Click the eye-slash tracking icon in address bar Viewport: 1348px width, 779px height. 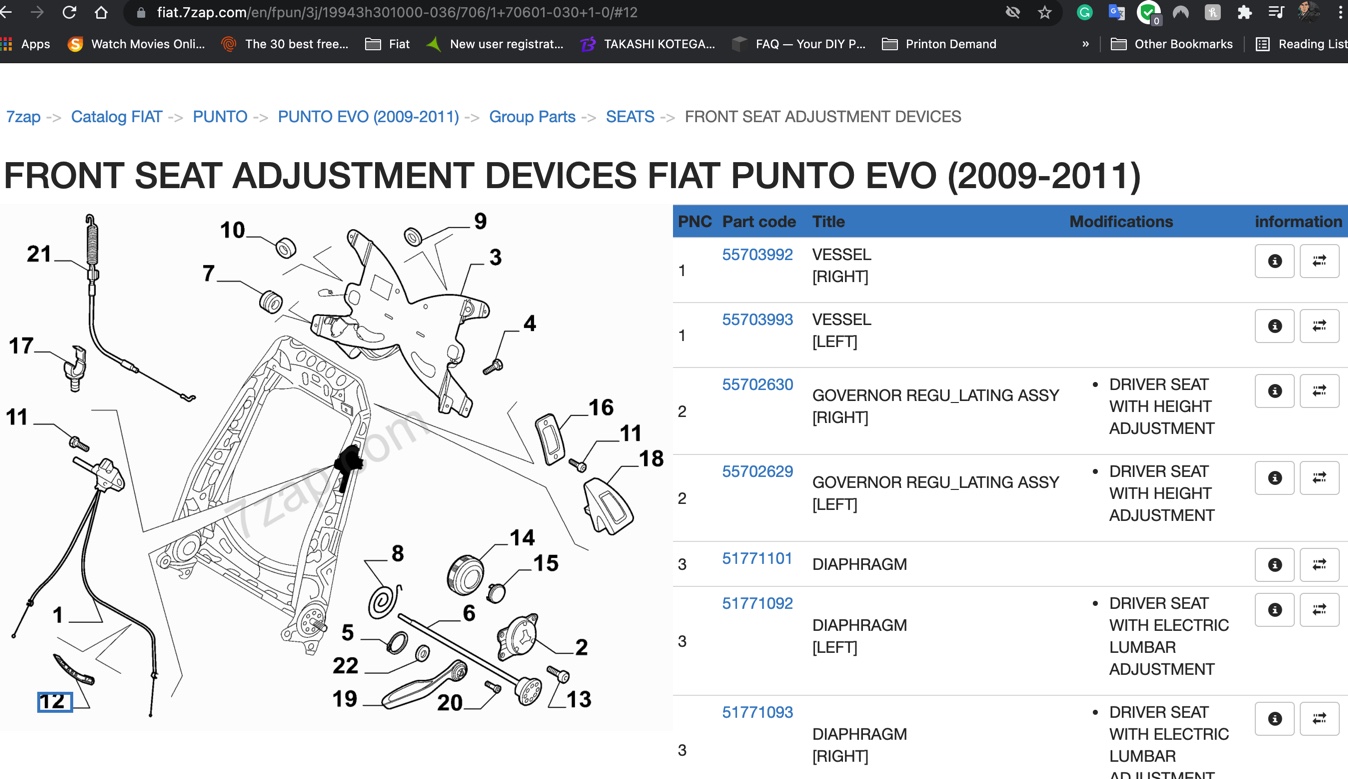coord(1013,12)
